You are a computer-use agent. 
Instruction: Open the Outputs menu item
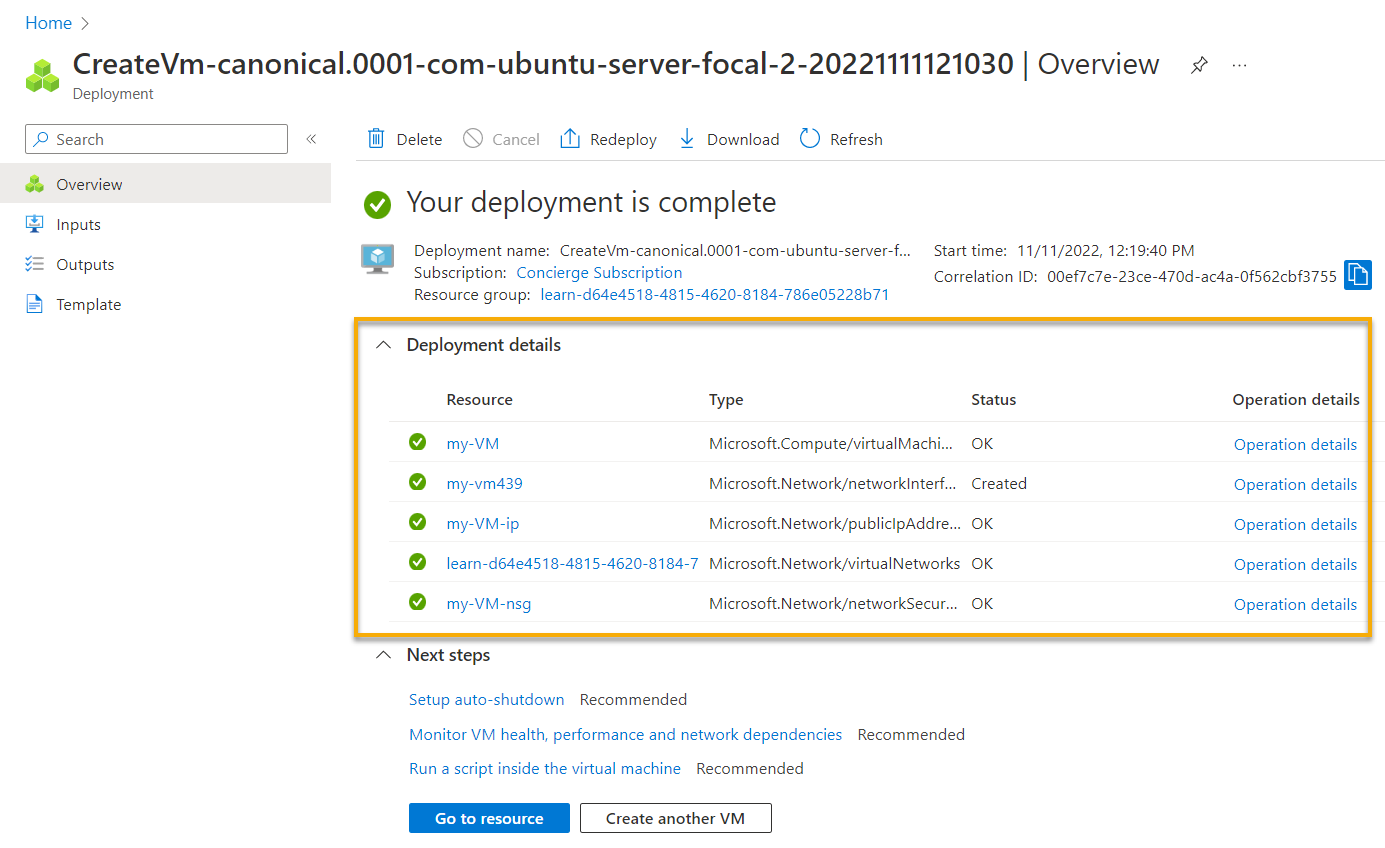[165, 264]
